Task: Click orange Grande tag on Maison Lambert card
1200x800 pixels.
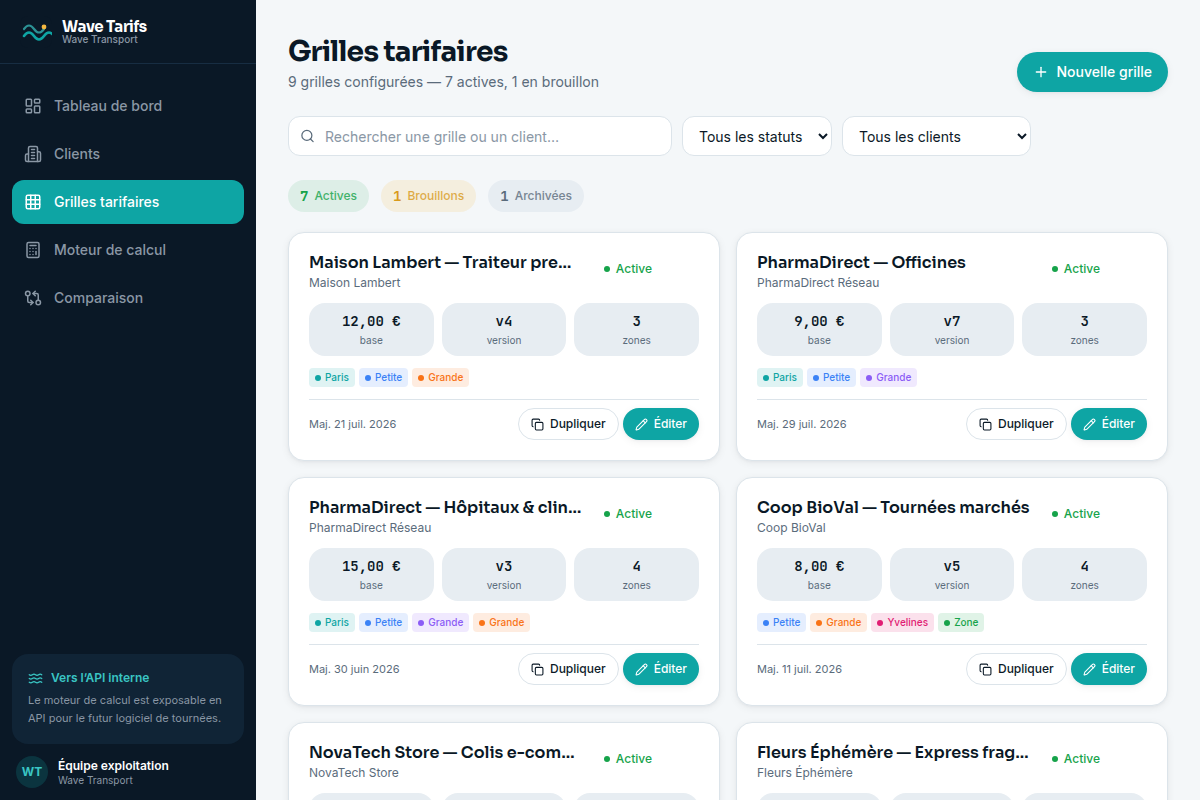Action: coord(440,378)
